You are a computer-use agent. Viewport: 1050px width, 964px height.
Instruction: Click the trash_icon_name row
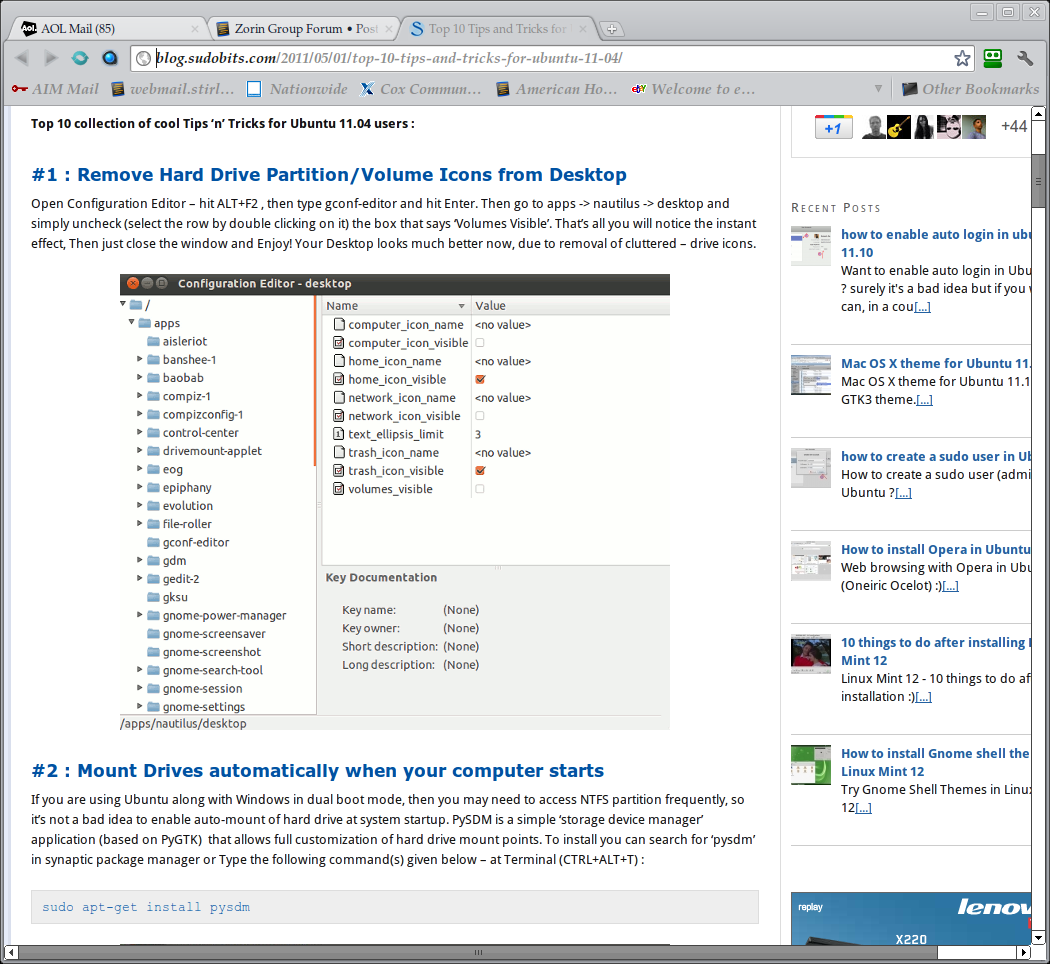pyautogui.click(x=496, y=453)
